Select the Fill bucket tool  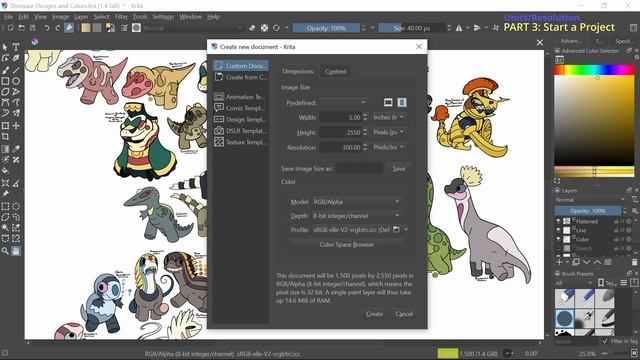pyautogui.click(x=5, y=171)
